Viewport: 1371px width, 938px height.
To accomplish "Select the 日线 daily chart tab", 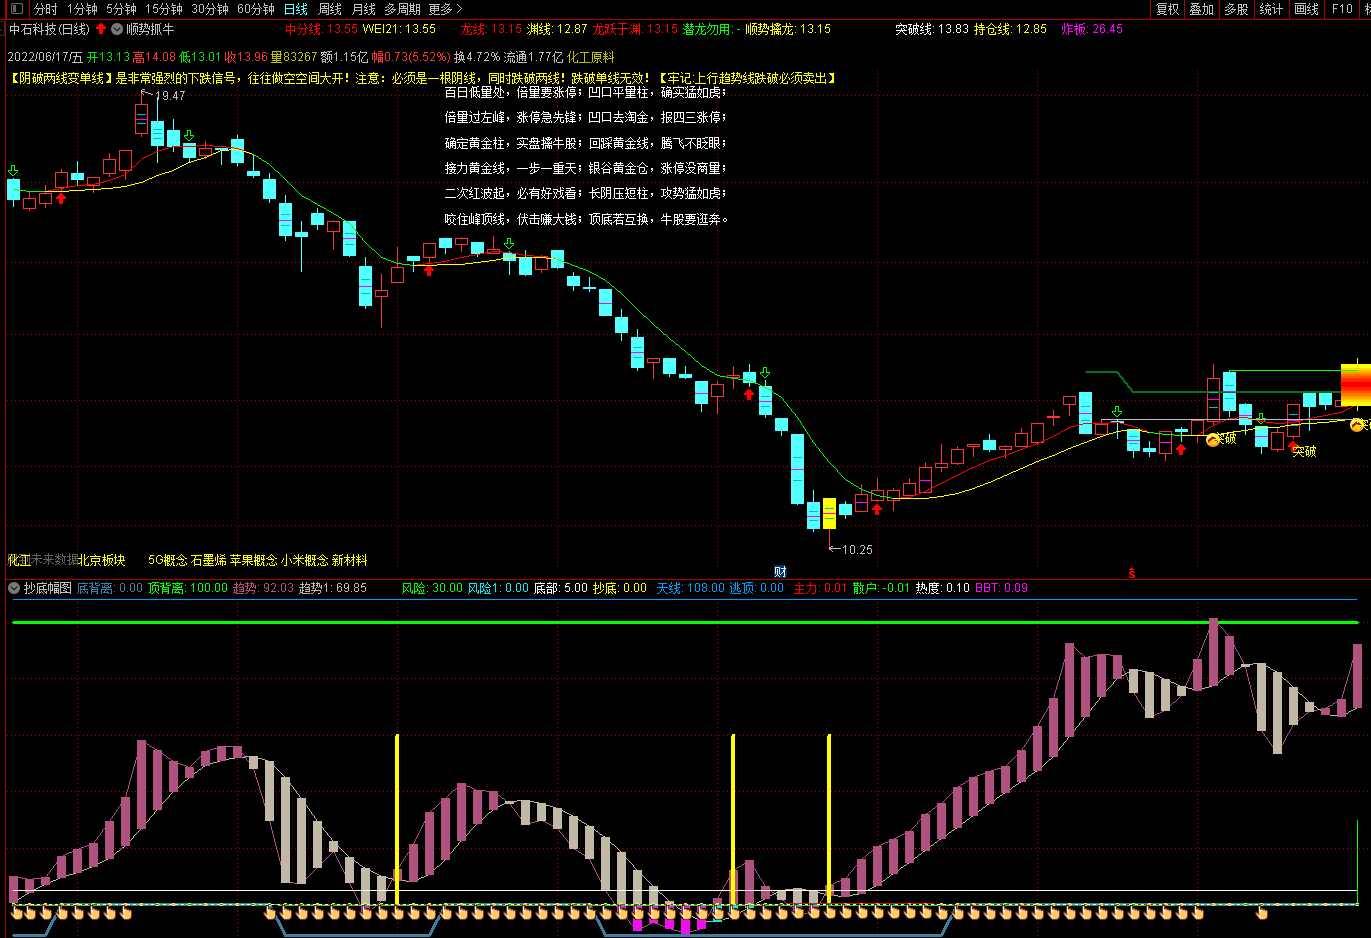I will tap(296, 9).
